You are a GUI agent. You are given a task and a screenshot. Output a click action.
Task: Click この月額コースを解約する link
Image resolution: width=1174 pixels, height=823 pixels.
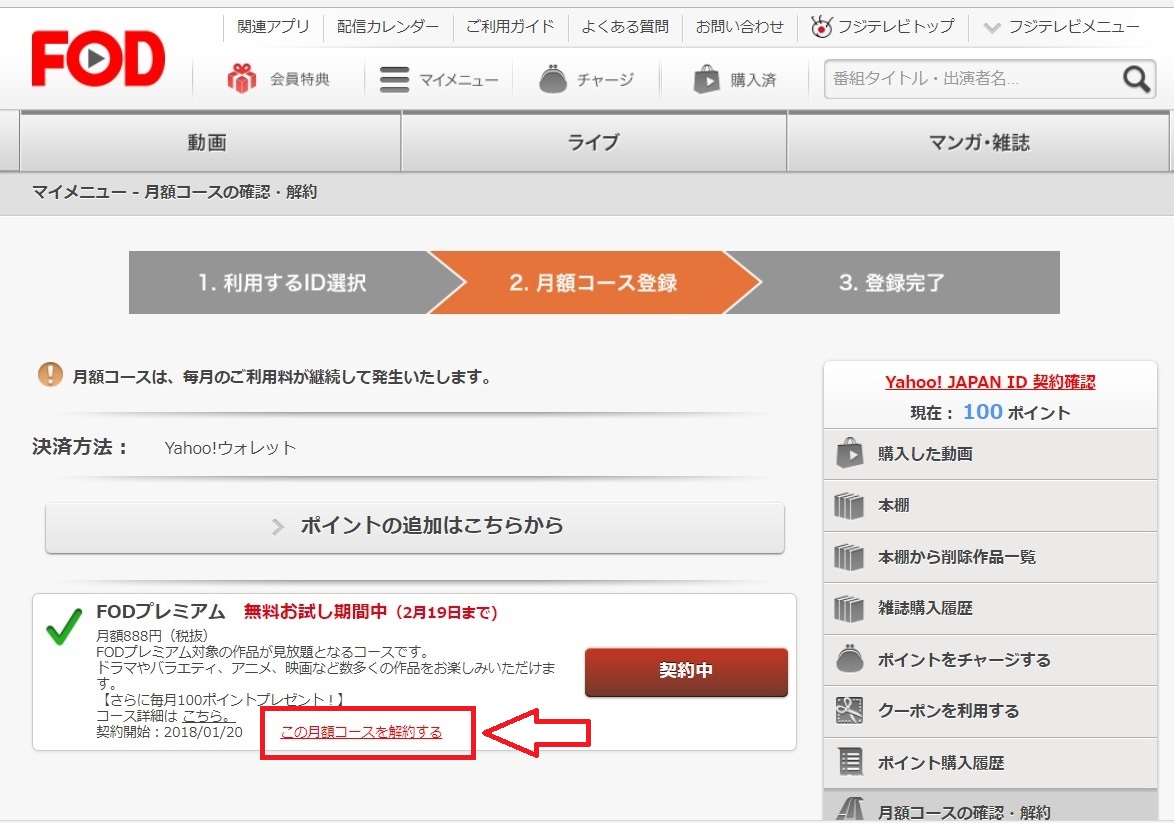pyautogui.click(x=361, y=732)
